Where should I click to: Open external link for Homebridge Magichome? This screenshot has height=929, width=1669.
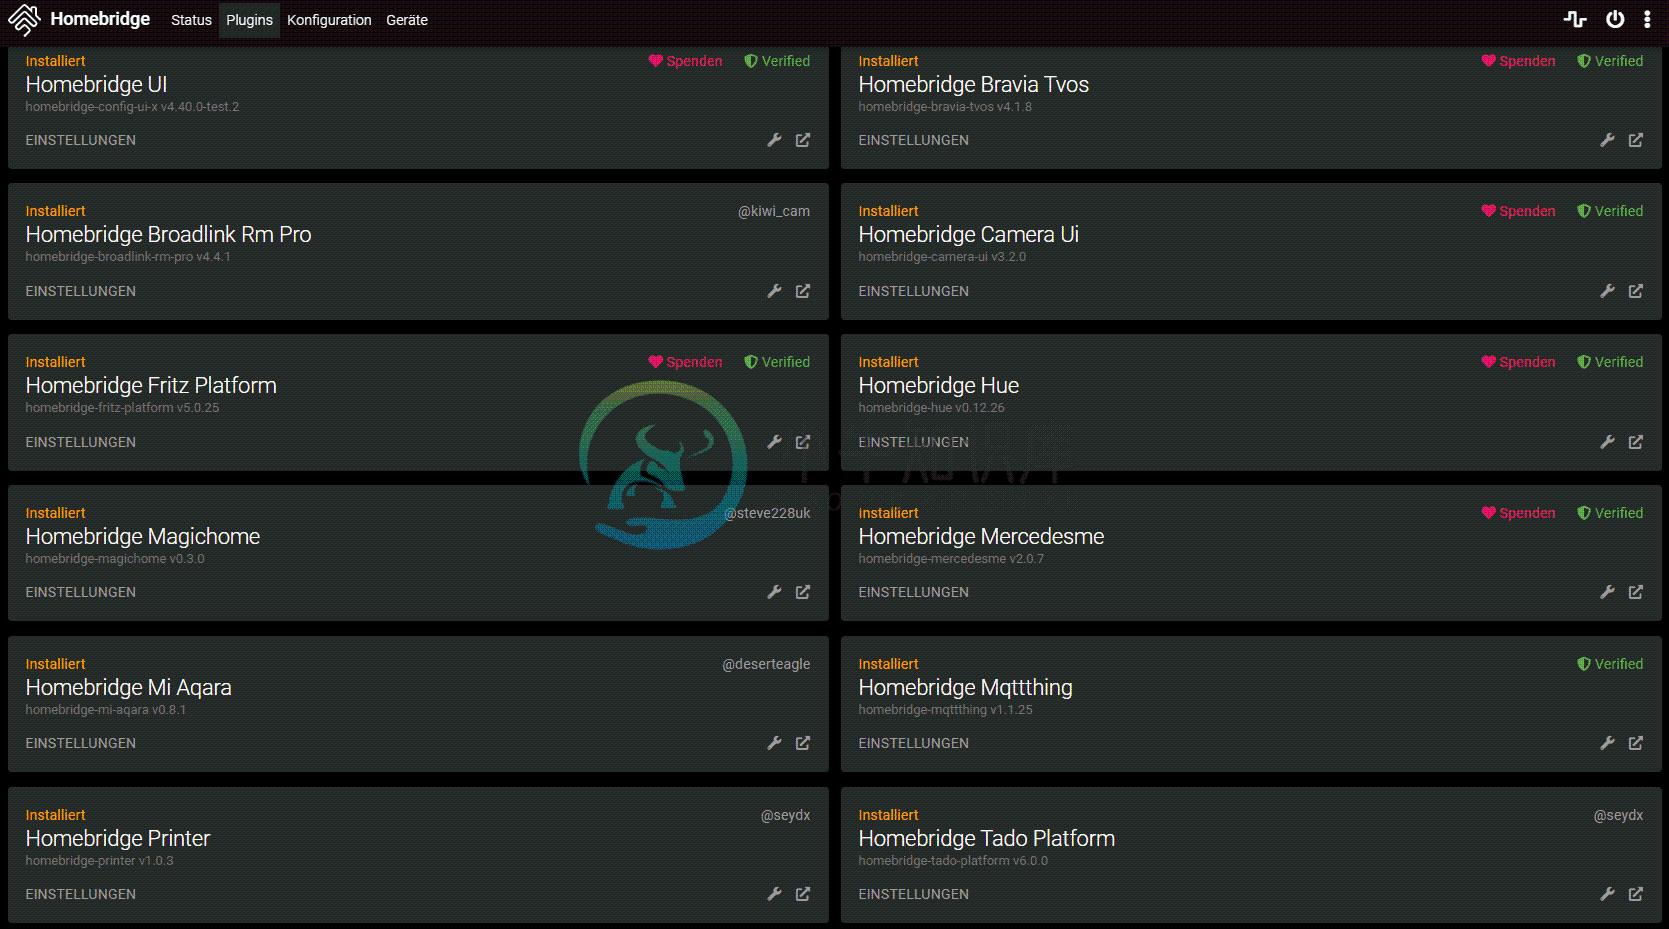(x=803, y=592)
